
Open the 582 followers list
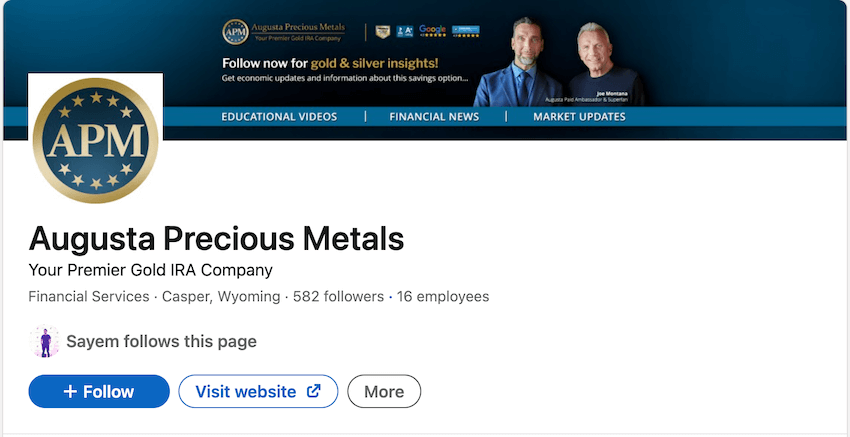[x=338, y=297]
